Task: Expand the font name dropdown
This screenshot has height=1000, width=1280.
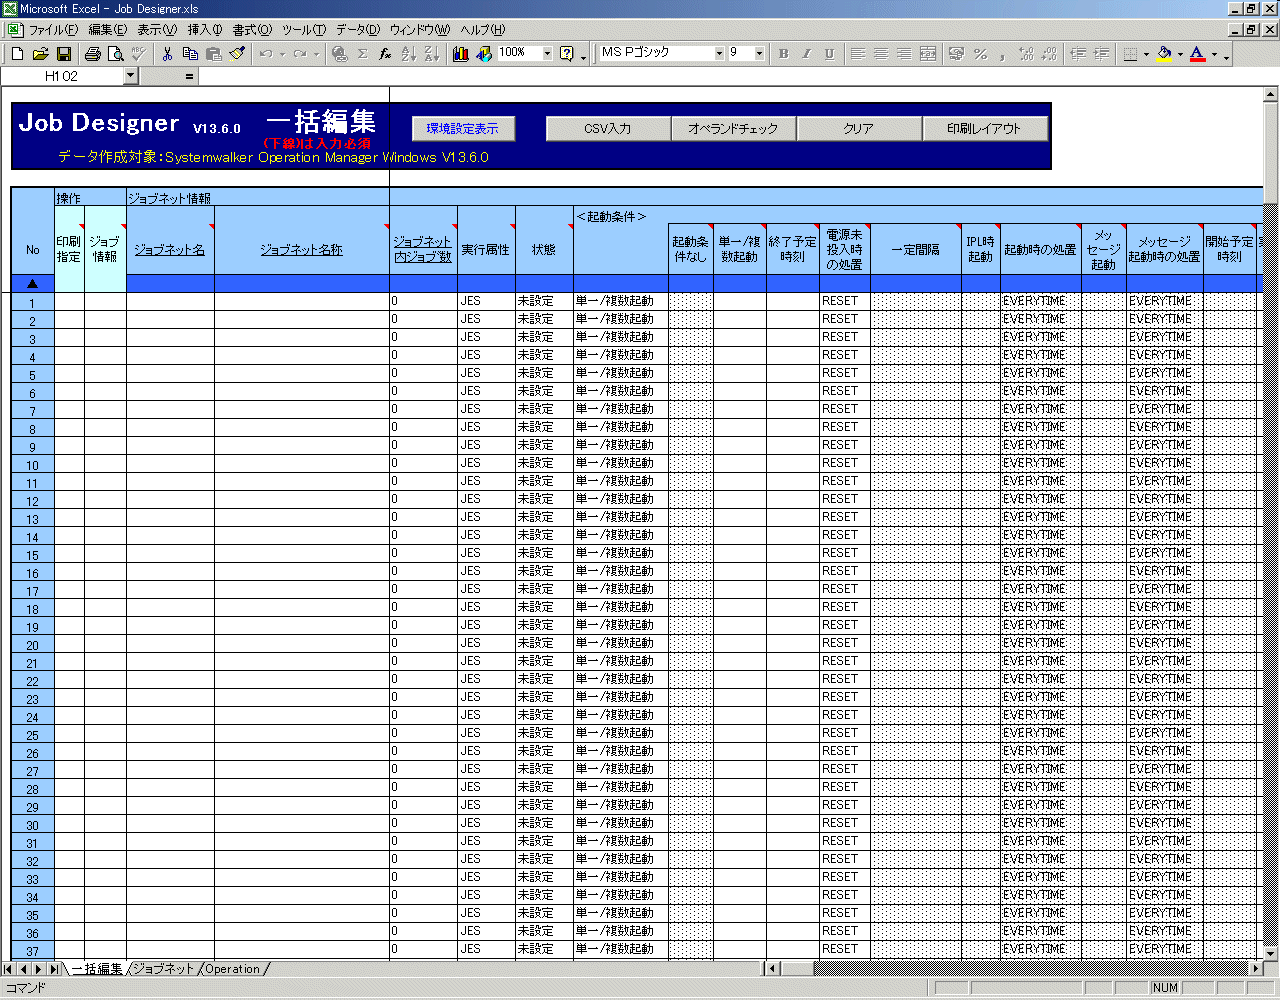Action: pyautogui.click(x=719, y=54)
